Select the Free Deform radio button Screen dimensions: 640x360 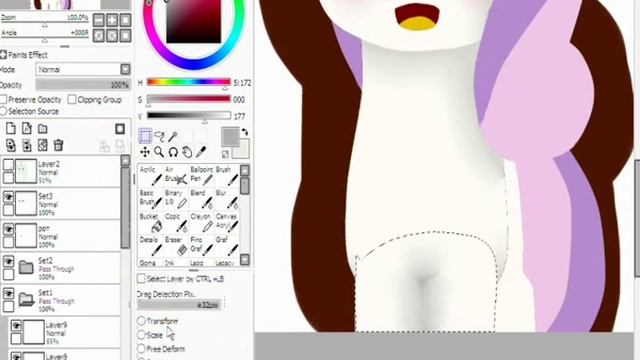(141, 349)
